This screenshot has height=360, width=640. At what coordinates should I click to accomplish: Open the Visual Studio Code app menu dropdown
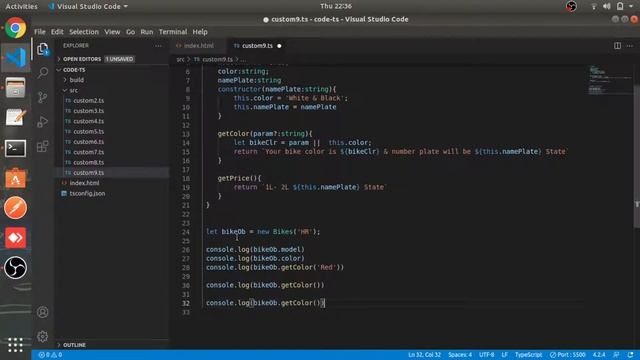pyautogui.click(x=88, y=6)
